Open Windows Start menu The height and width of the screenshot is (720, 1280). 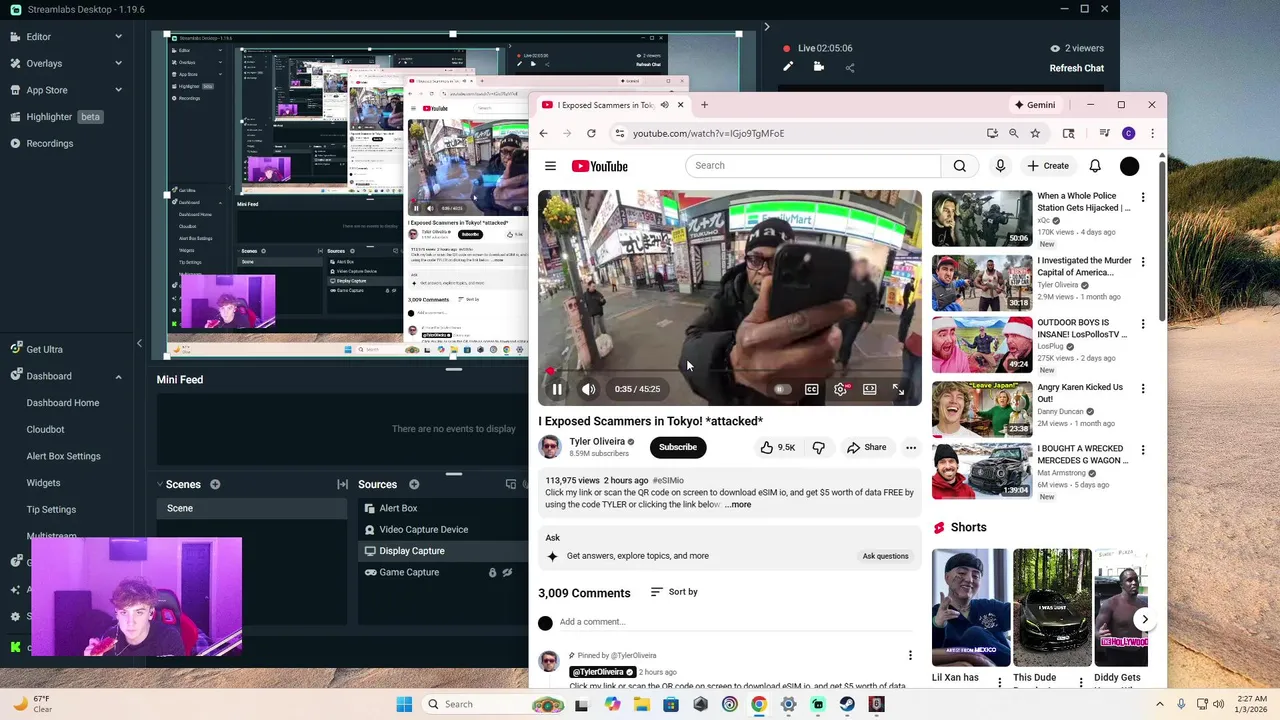pos(404,704)
